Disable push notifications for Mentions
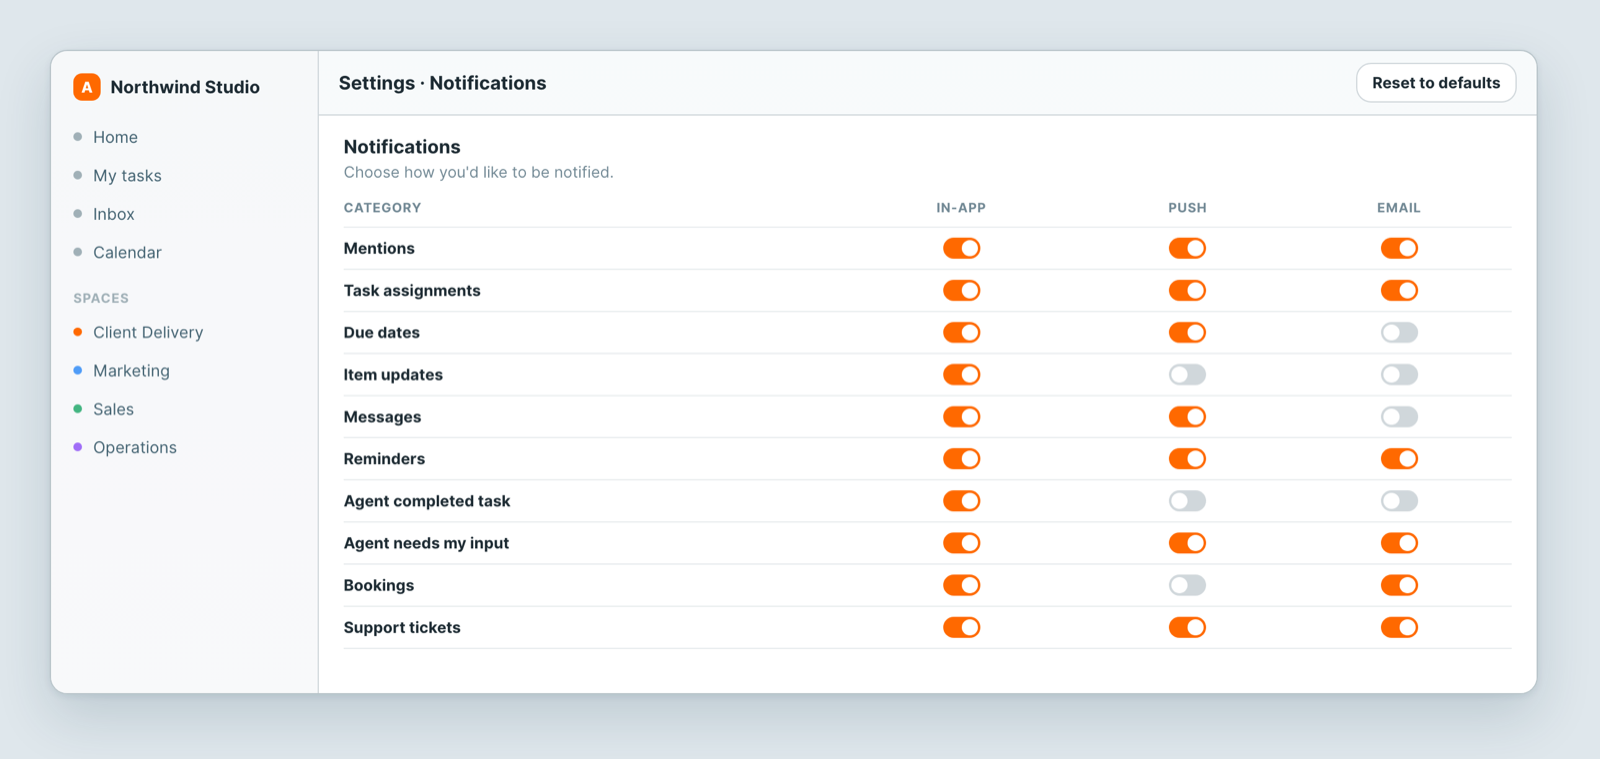This screenshot has width=1600, height=759. (1188, 249)
